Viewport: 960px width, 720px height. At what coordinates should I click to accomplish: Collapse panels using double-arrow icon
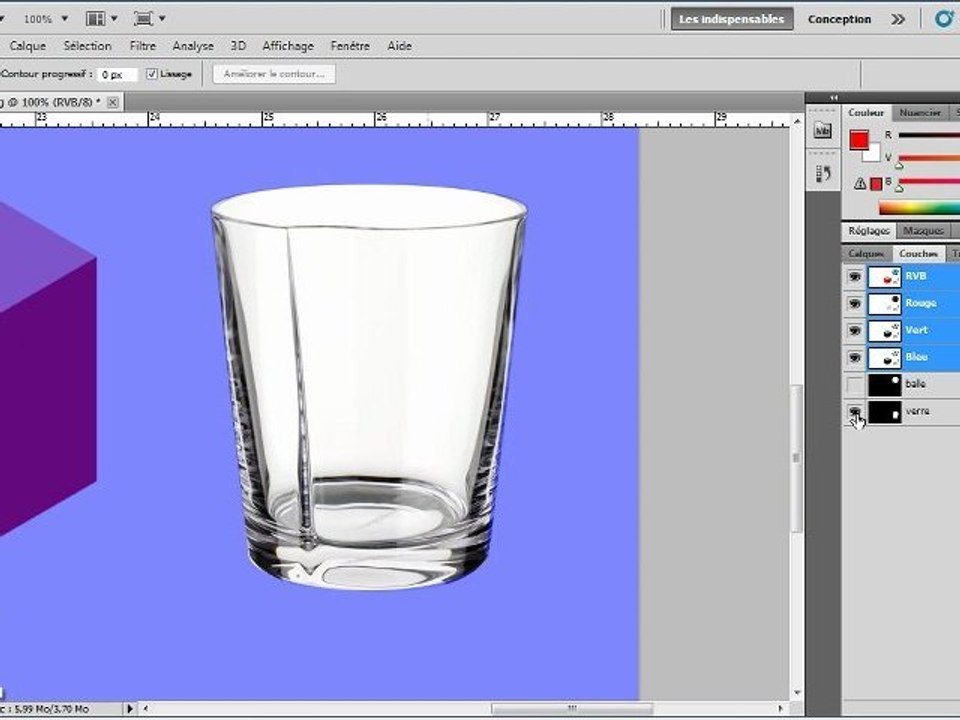tap(833, 98)
